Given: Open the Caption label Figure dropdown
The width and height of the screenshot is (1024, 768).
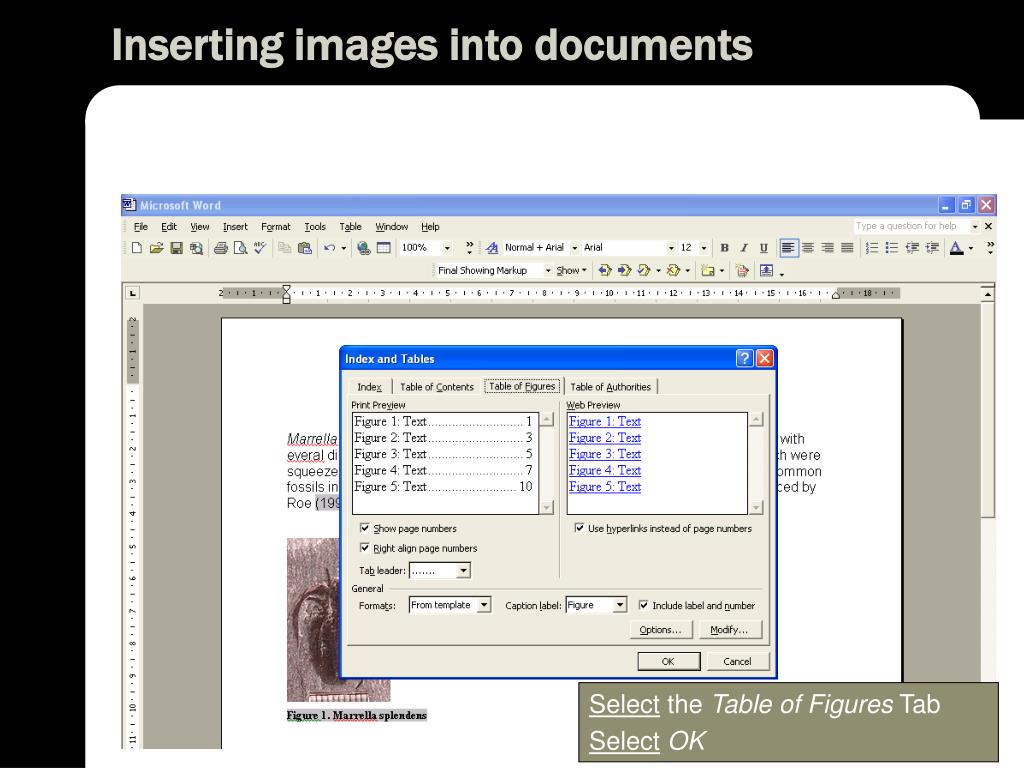Looking at the screenshot, I should pyautogui.click(x=620, y=605).
